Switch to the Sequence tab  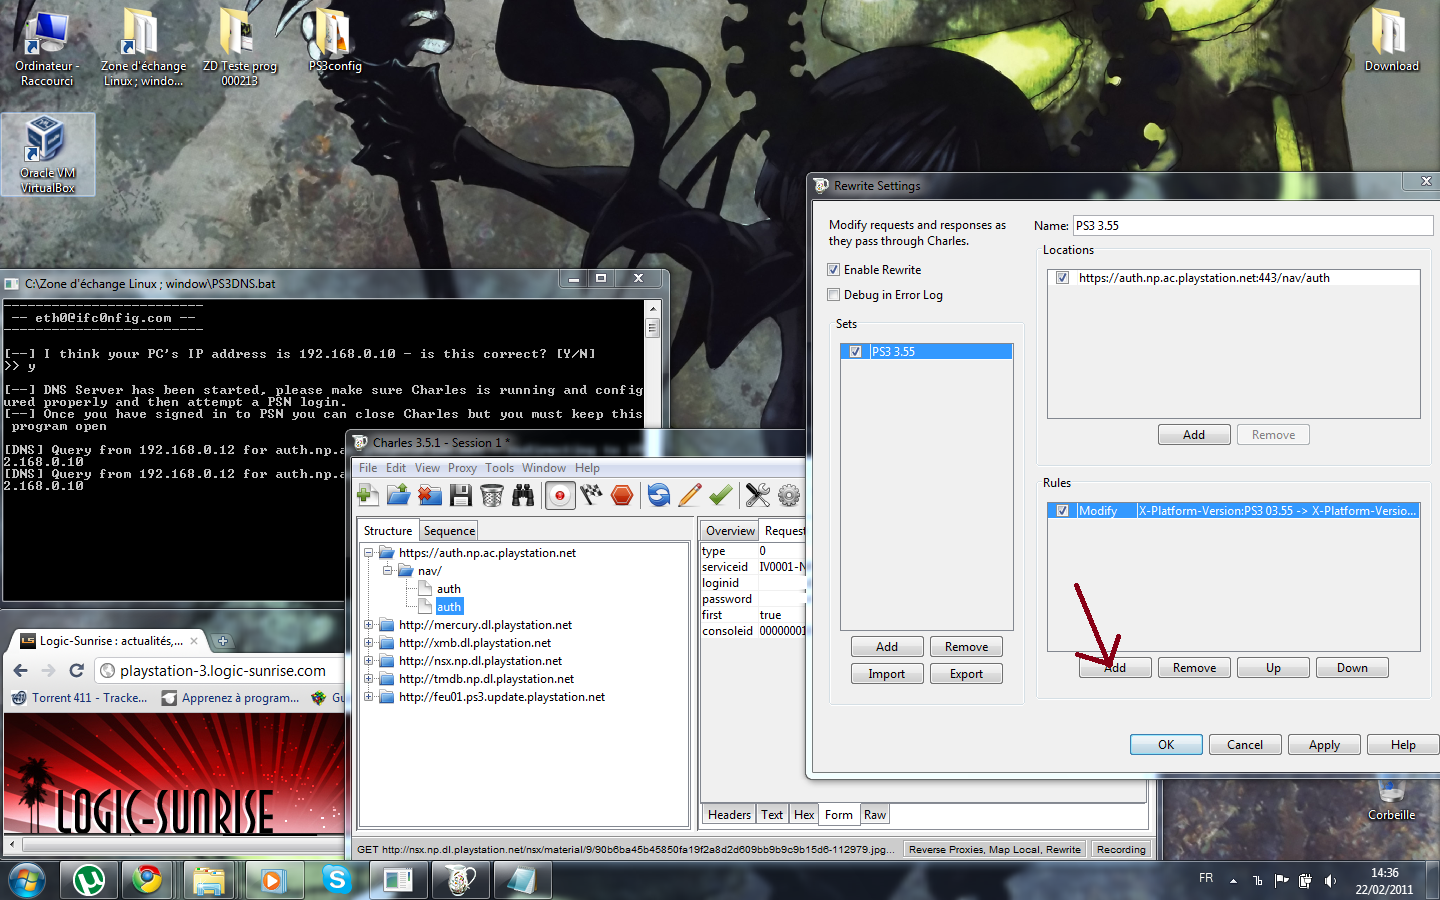click(449, 531)
